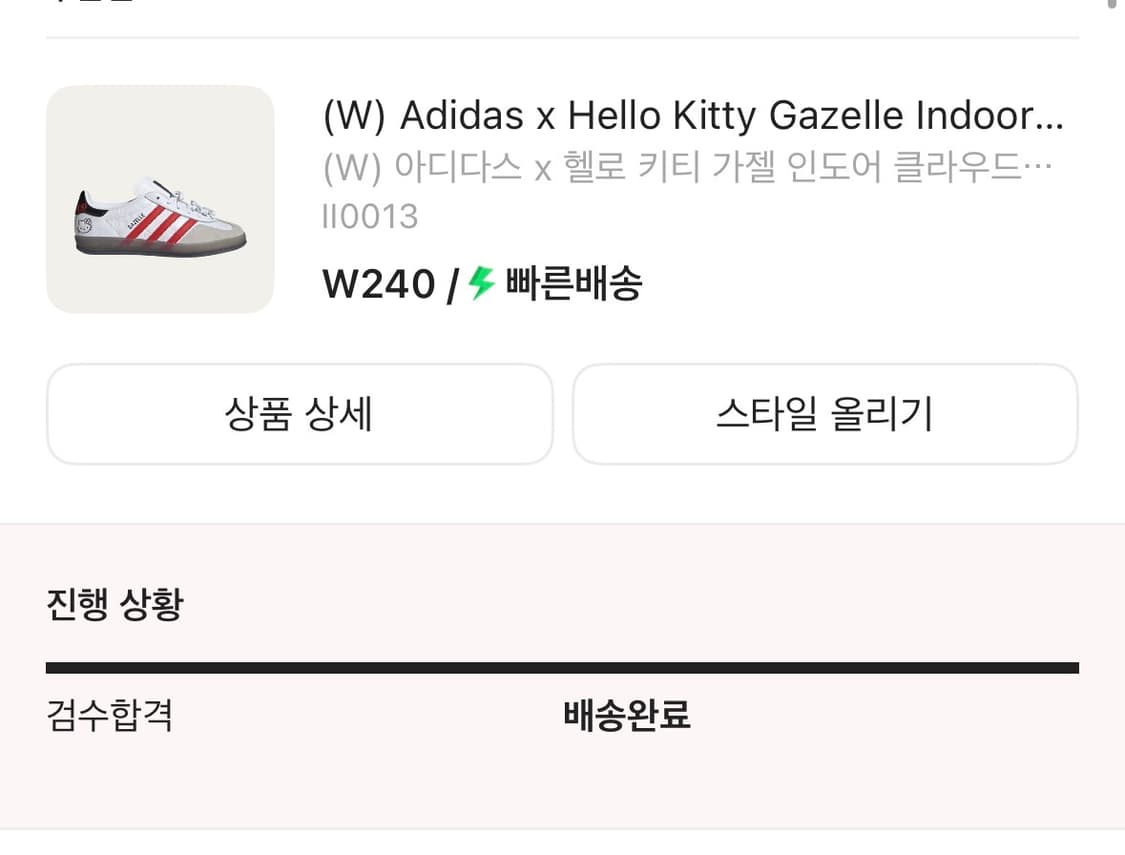Select the 배송완료 delivery complete status
Viewport: 1125px width, 855px height.
coord(625,716)
